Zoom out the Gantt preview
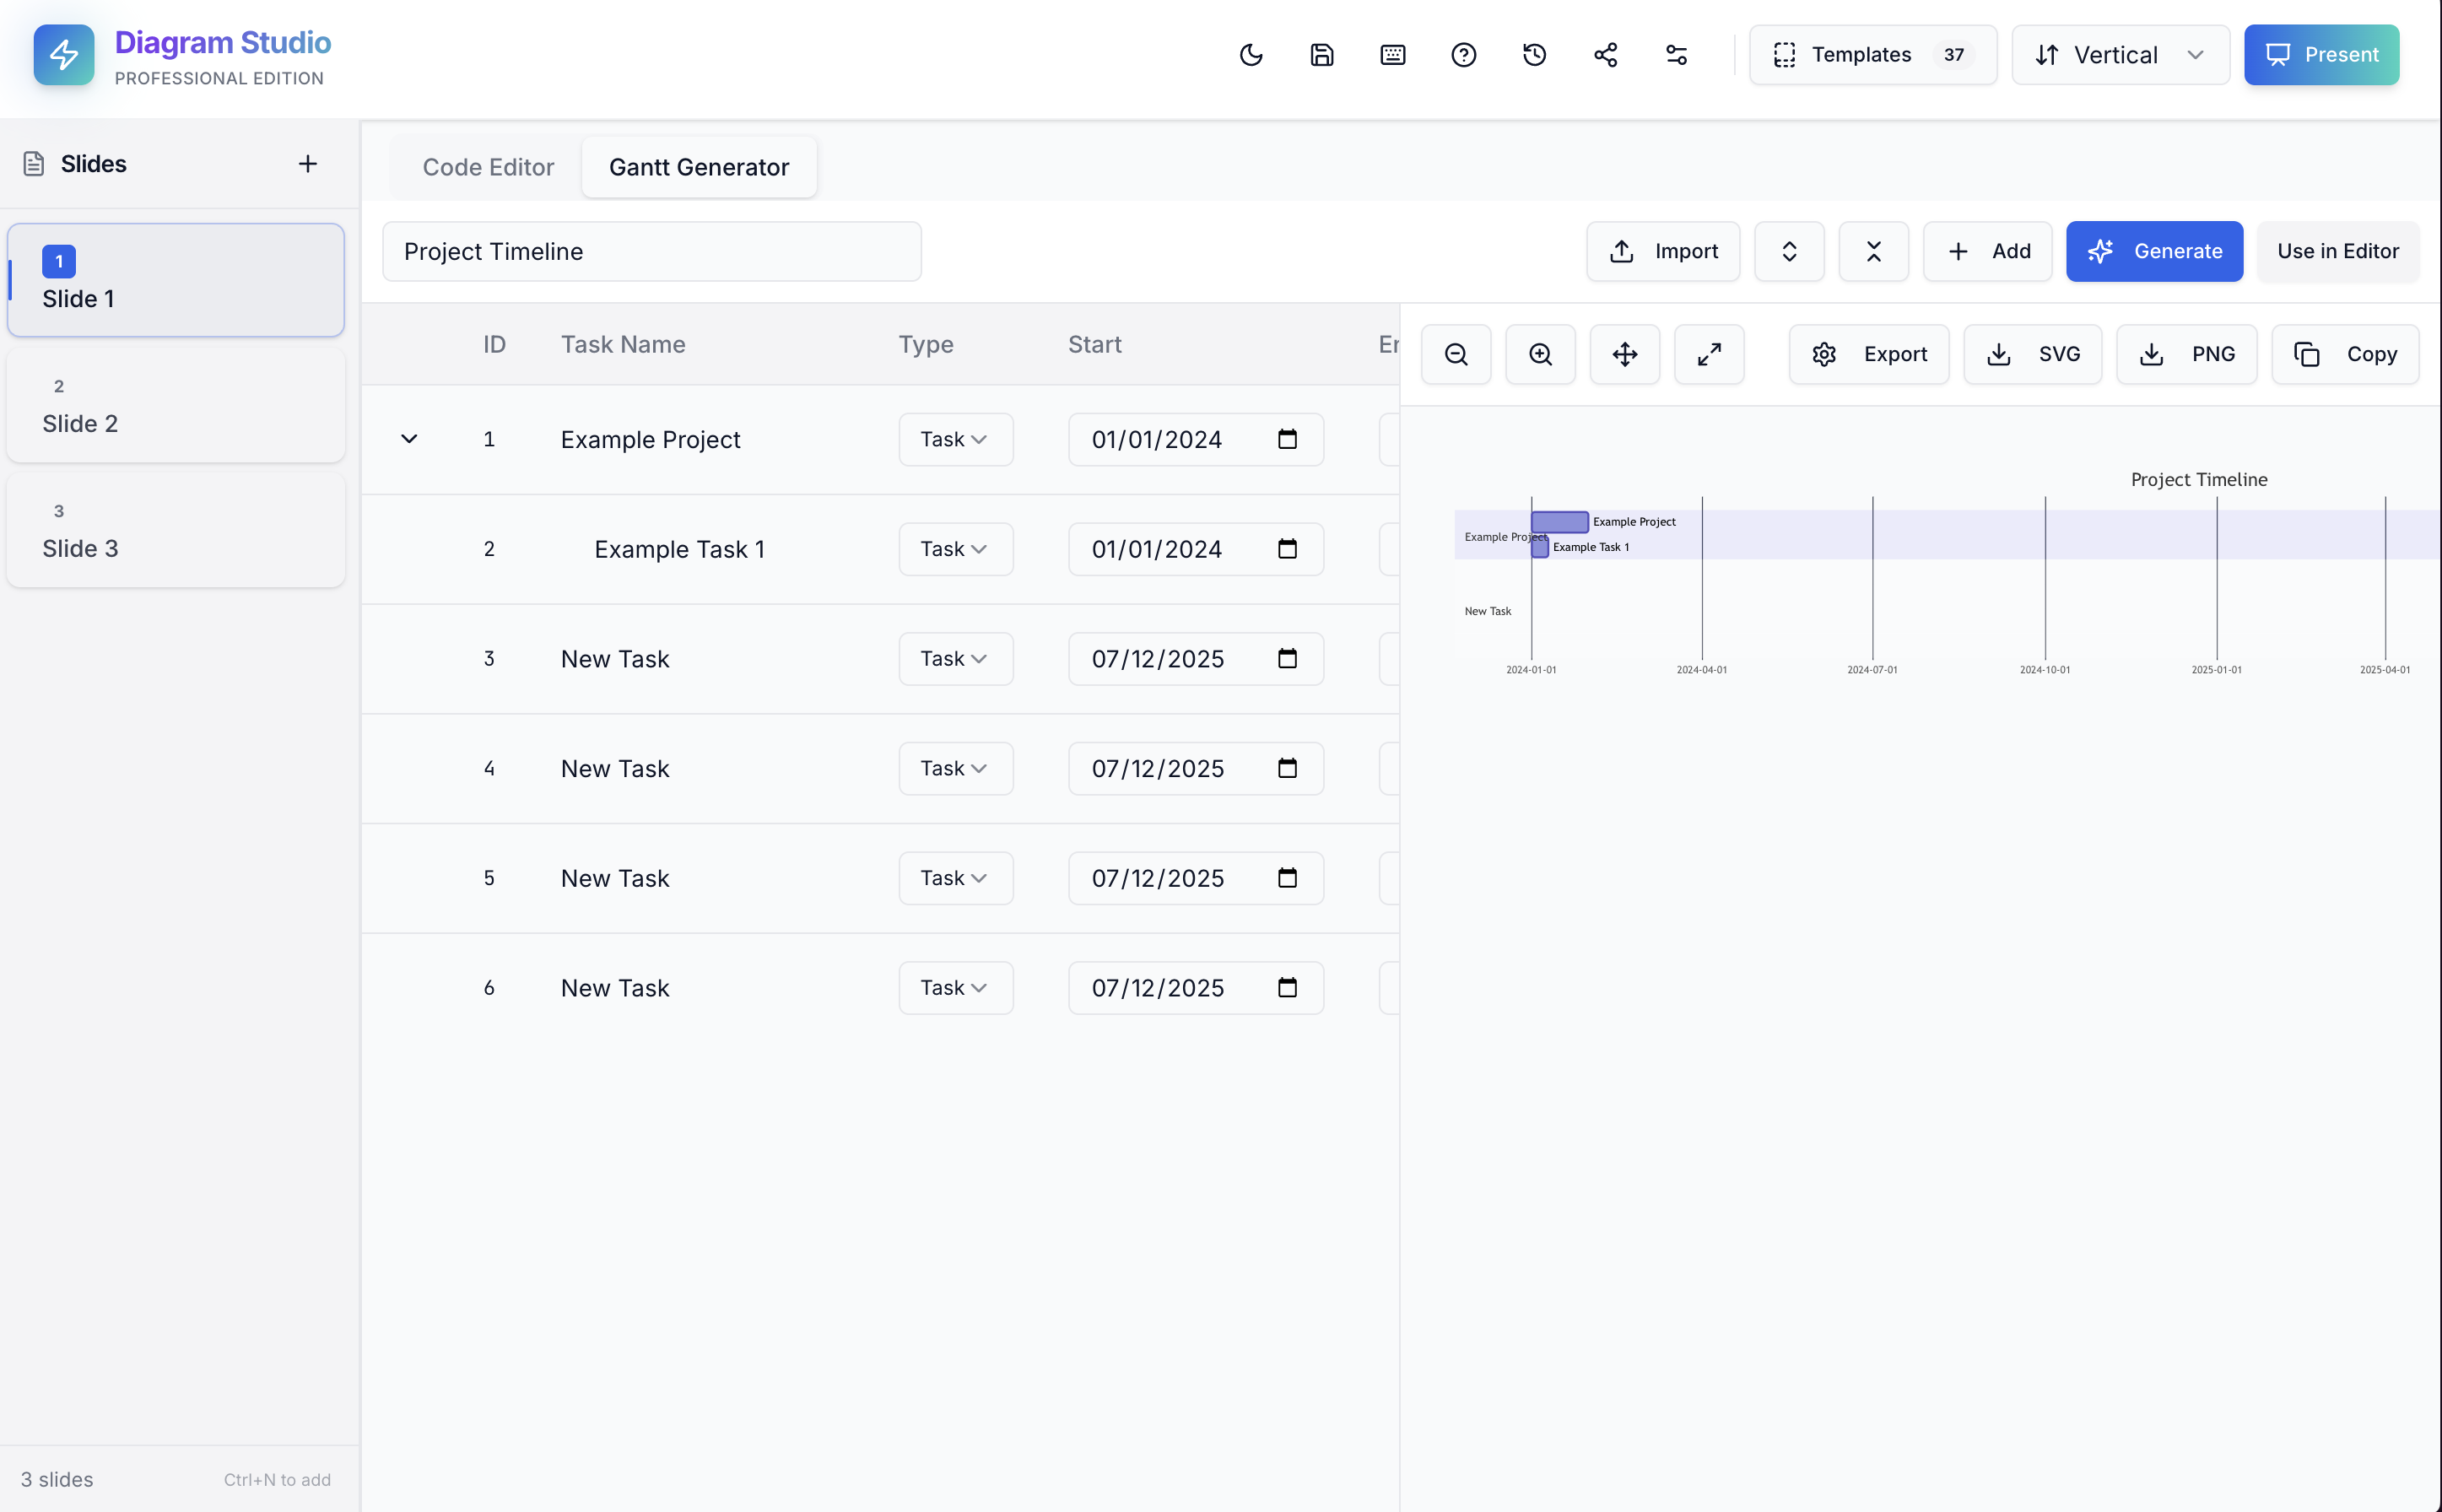2442x1512 pixels. click(x=1456, y=354)
